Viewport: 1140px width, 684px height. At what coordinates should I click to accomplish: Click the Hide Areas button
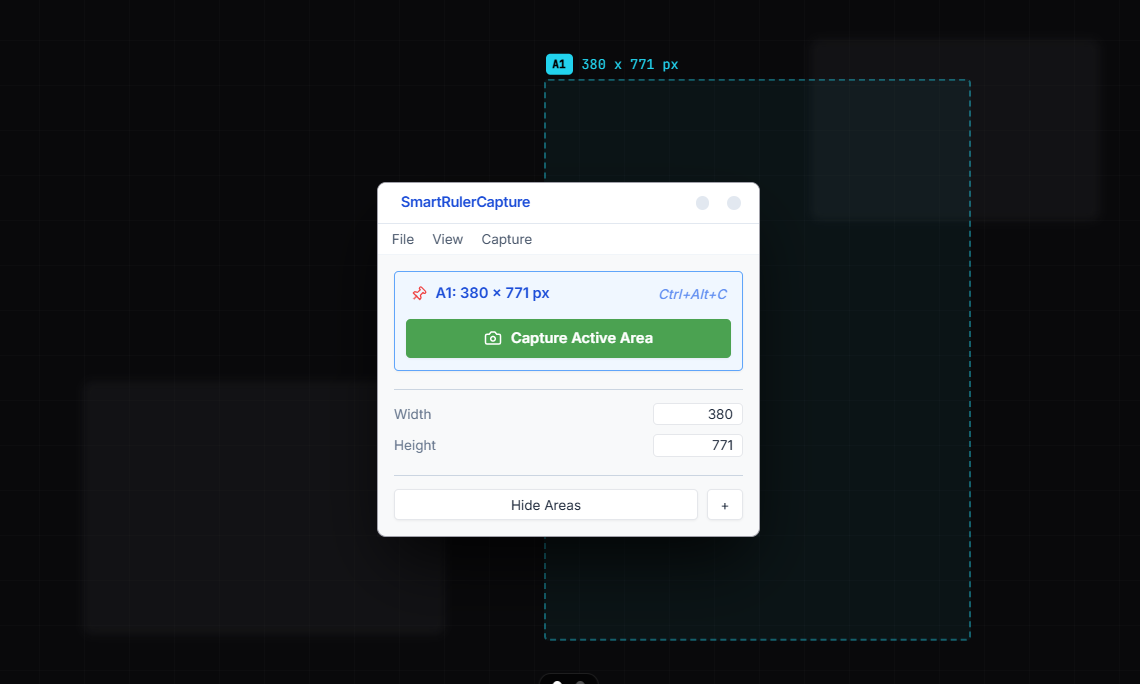point(545,504)
